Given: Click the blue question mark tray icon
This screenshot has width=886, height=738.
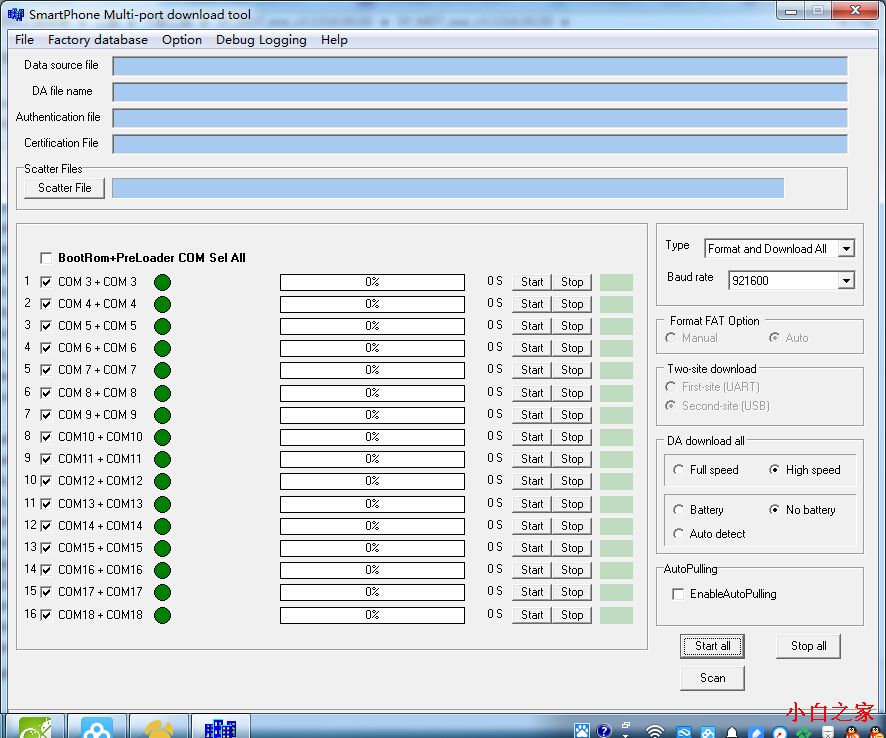Looking at the screenshot, I should 604,731.
